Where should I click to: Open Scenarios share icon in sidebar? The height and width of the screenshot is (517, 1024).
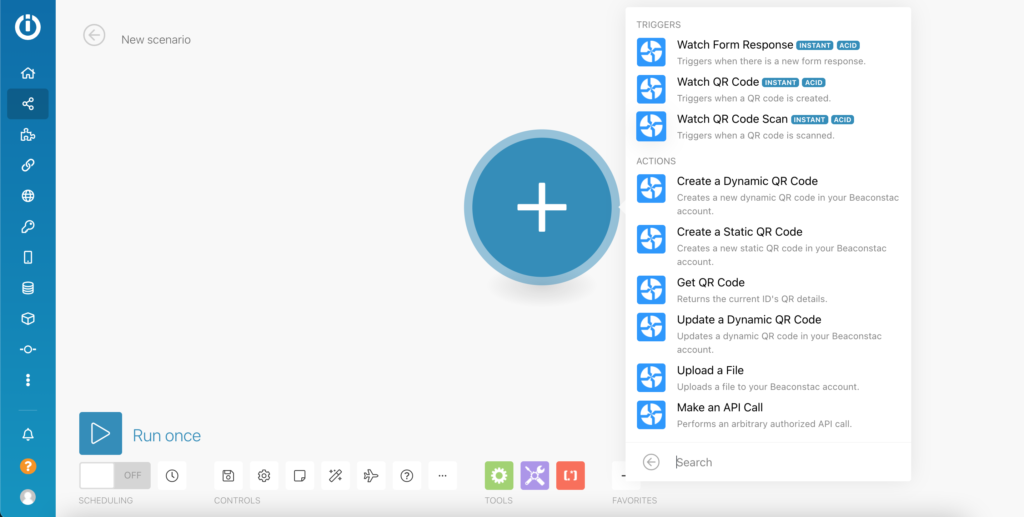pyautogui.click(x=28, y=104)
